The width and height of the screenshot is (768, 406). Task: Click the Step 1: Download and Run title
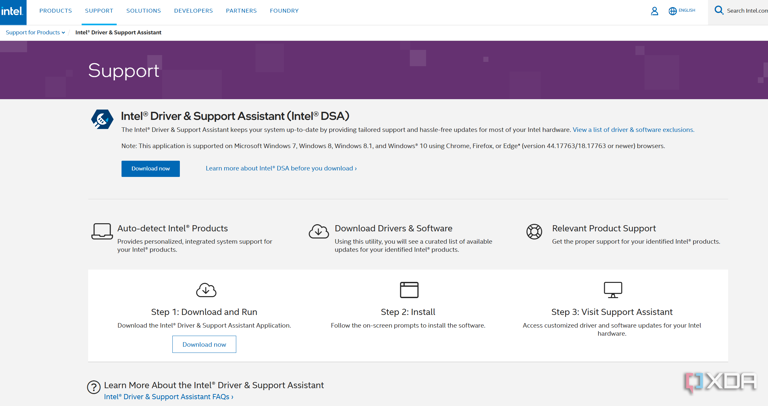coord(204,312)
